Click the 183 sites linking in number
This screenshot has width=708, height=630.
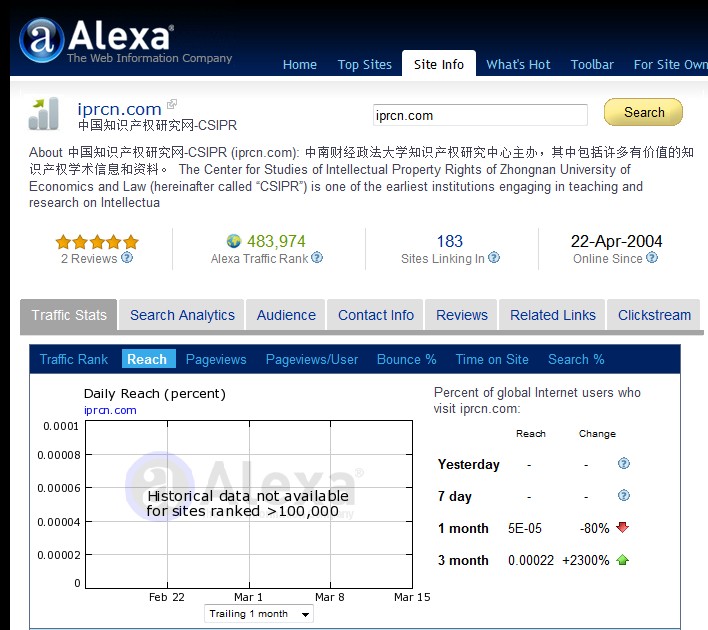pyautogui.click(x=450, y=241)
